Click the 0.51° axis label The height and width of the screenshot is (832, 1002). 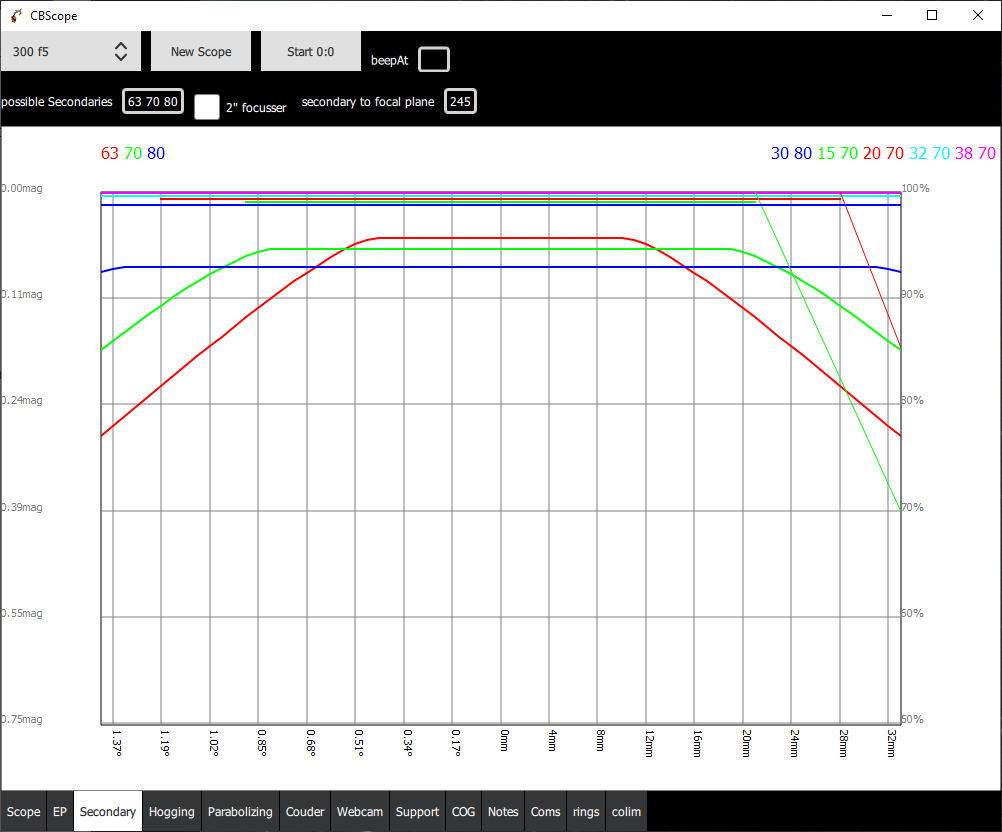(359, 743)
